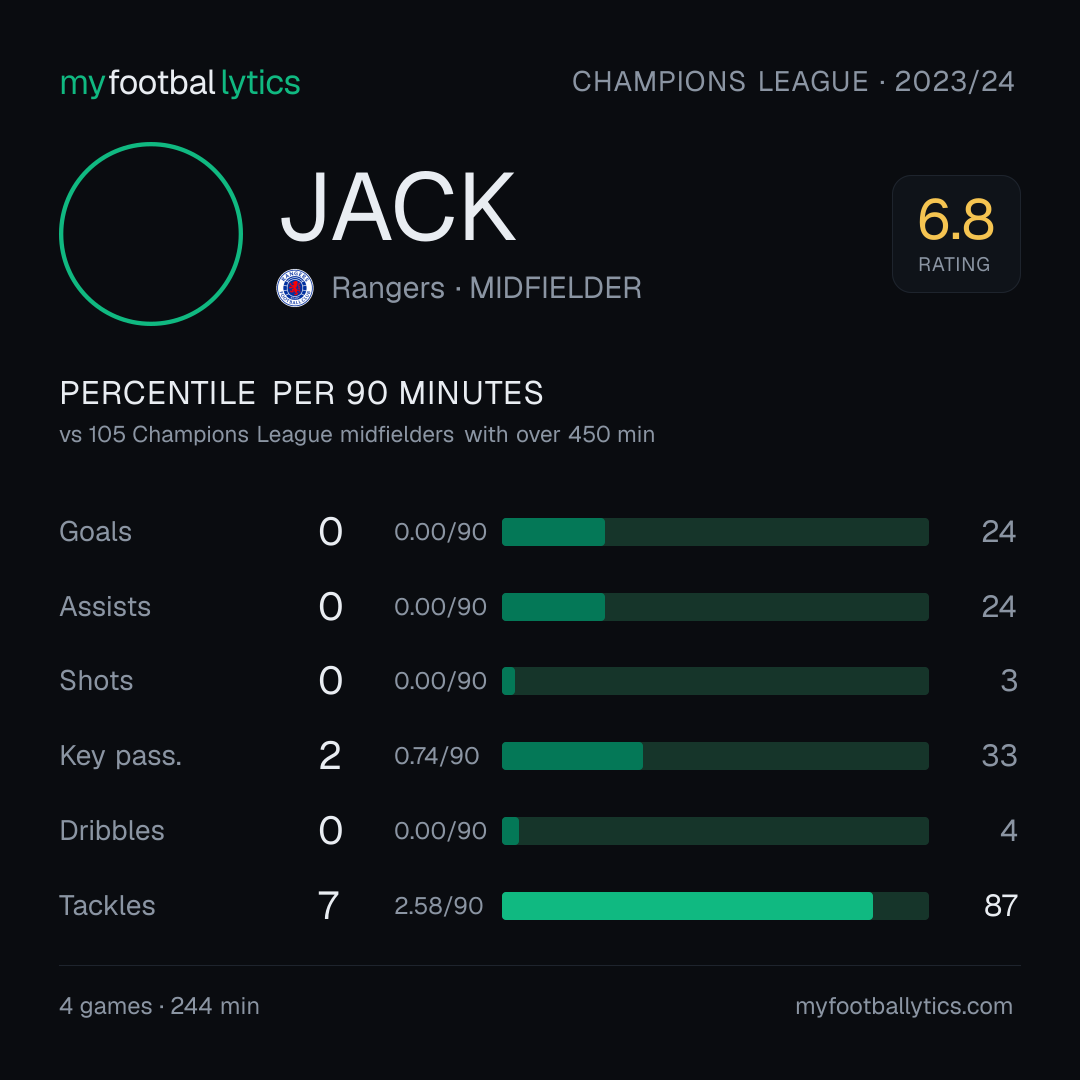This screenshot has height=1080, width=1080.
Task: Click the empty player photo circle
Action: point(151,233)
